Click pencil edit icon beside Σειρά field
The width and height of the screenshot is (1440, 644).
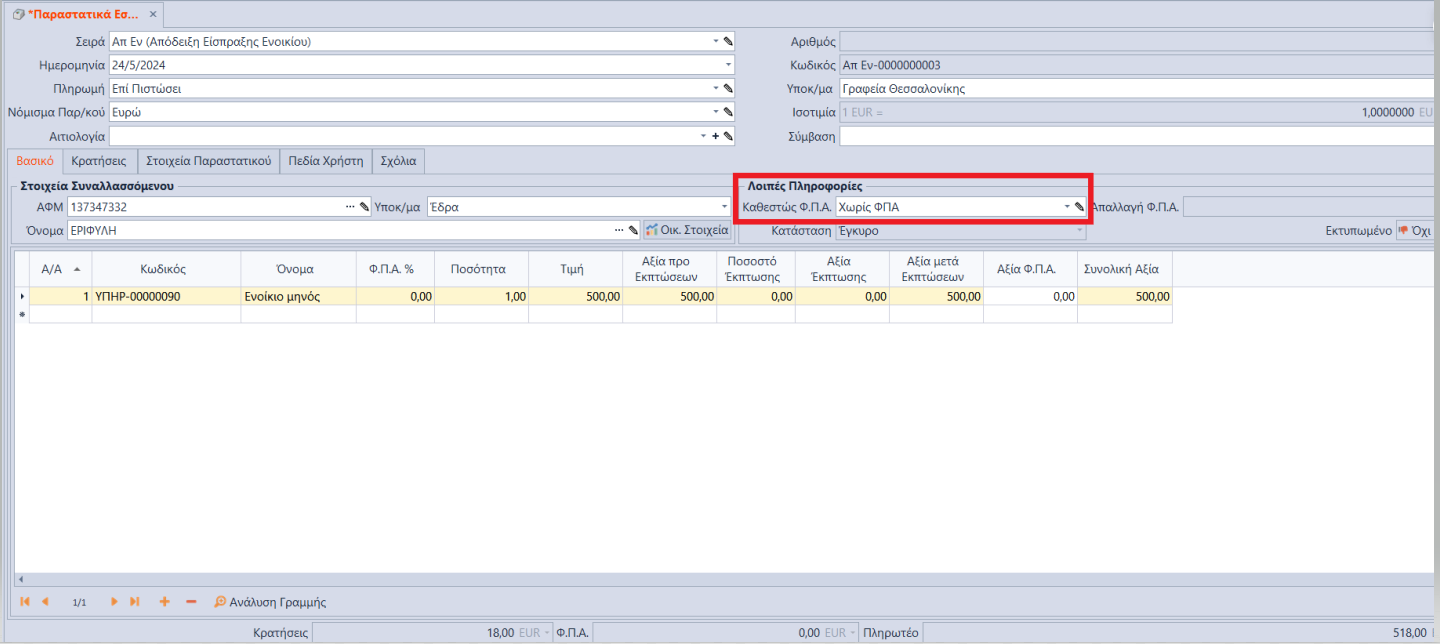pos(728,41)
